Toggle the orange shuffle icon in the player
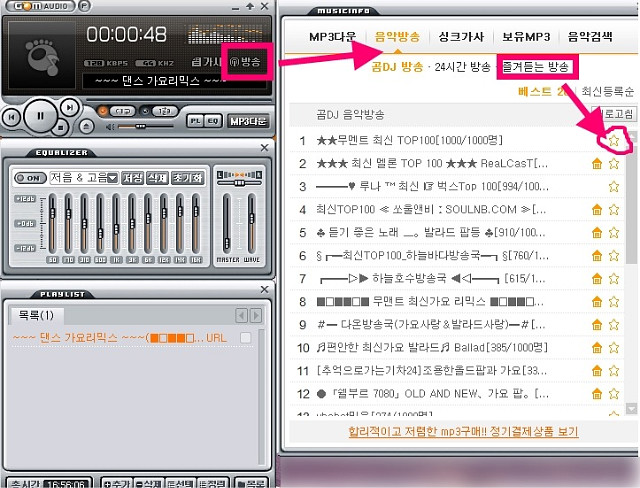The height and width of the screenshot is (488, 640). pos(103,111)
